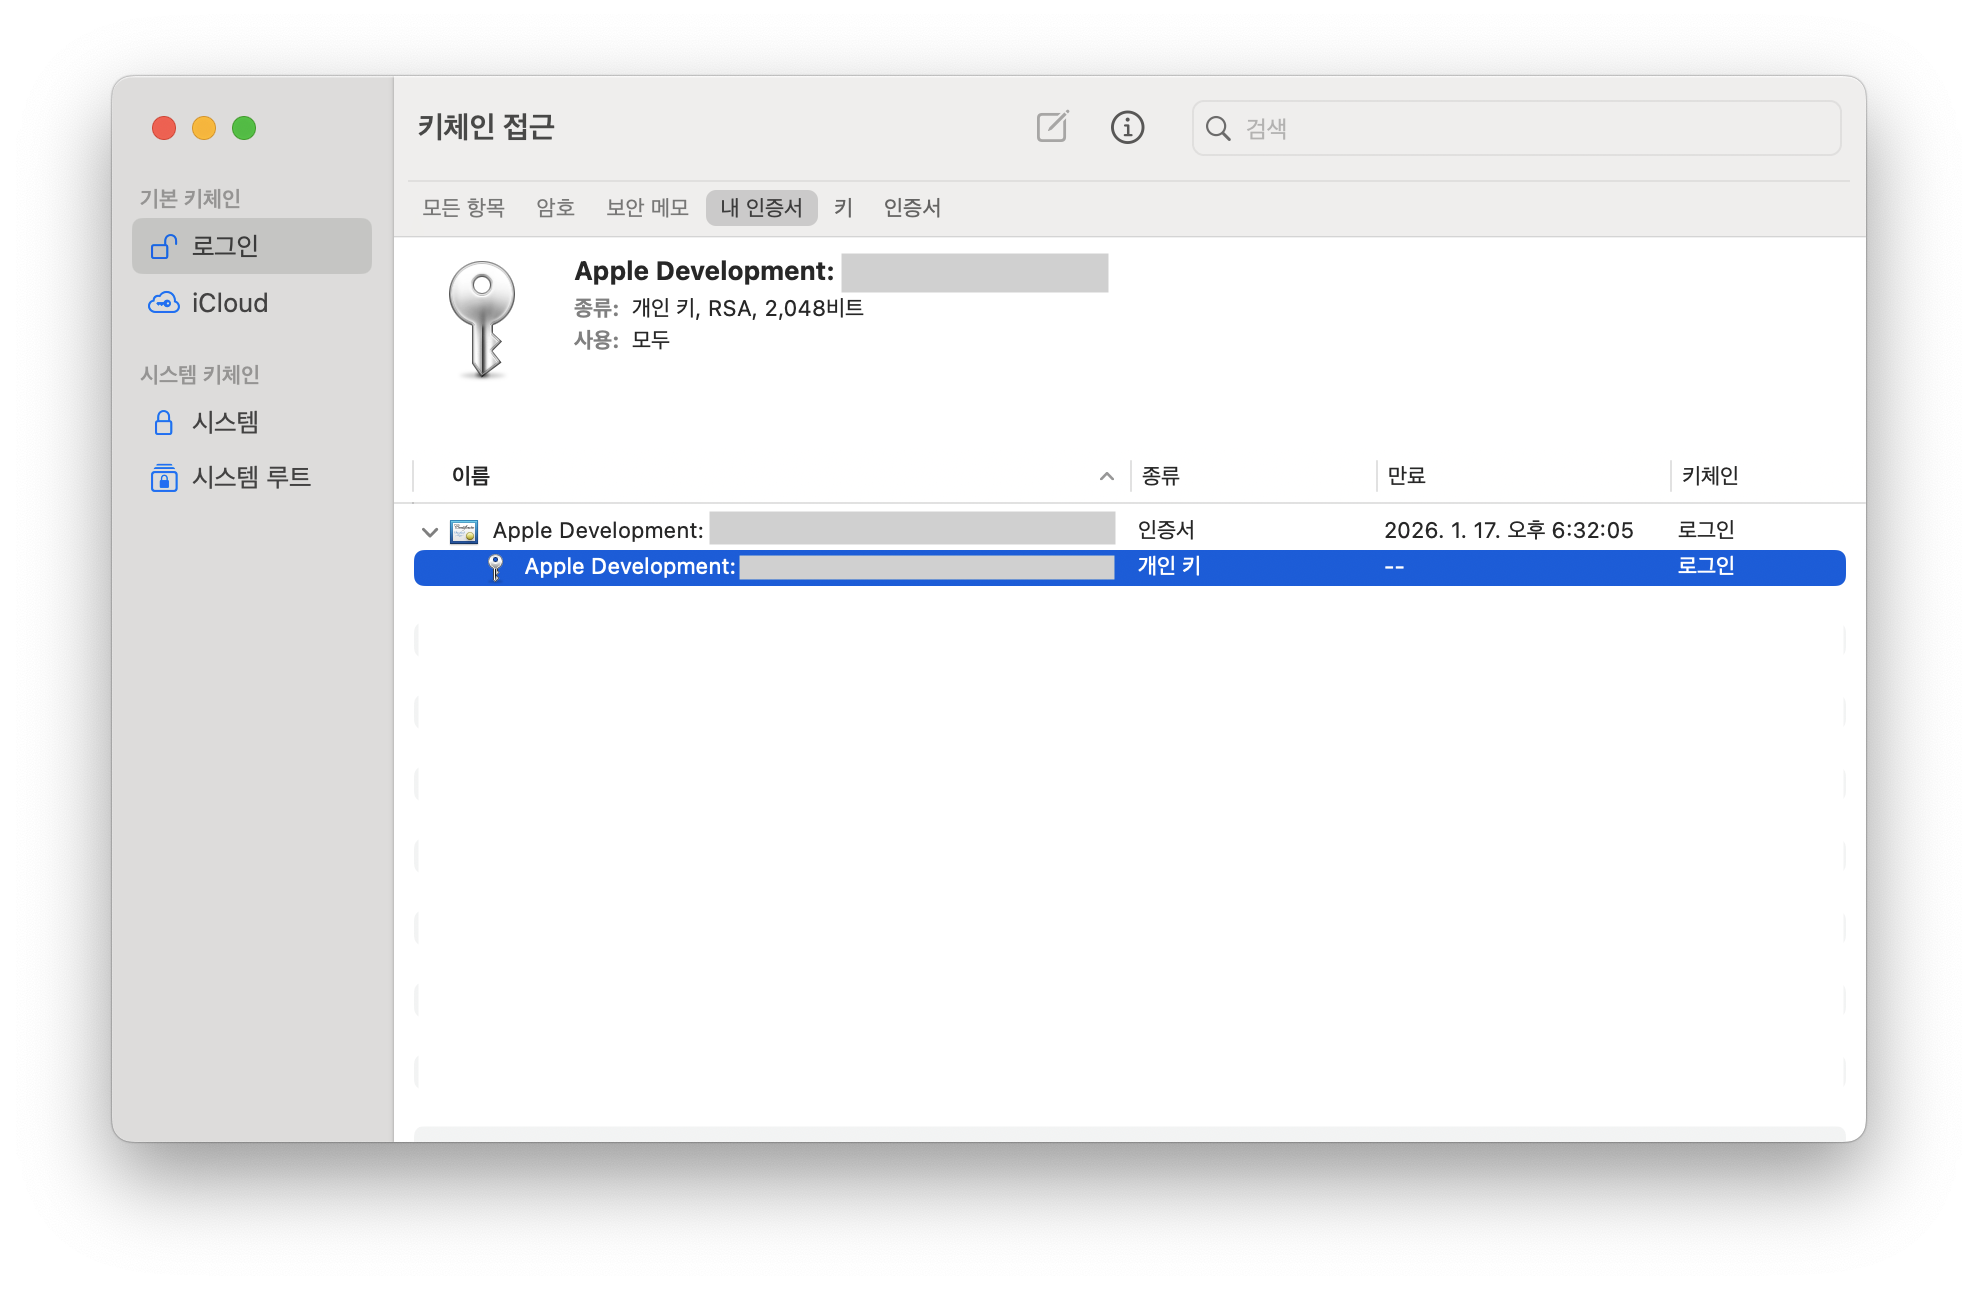This screenshot has height=1290, width=1978.
Task: Open the 시스템 루트 keychain
Action: (250, 477)
